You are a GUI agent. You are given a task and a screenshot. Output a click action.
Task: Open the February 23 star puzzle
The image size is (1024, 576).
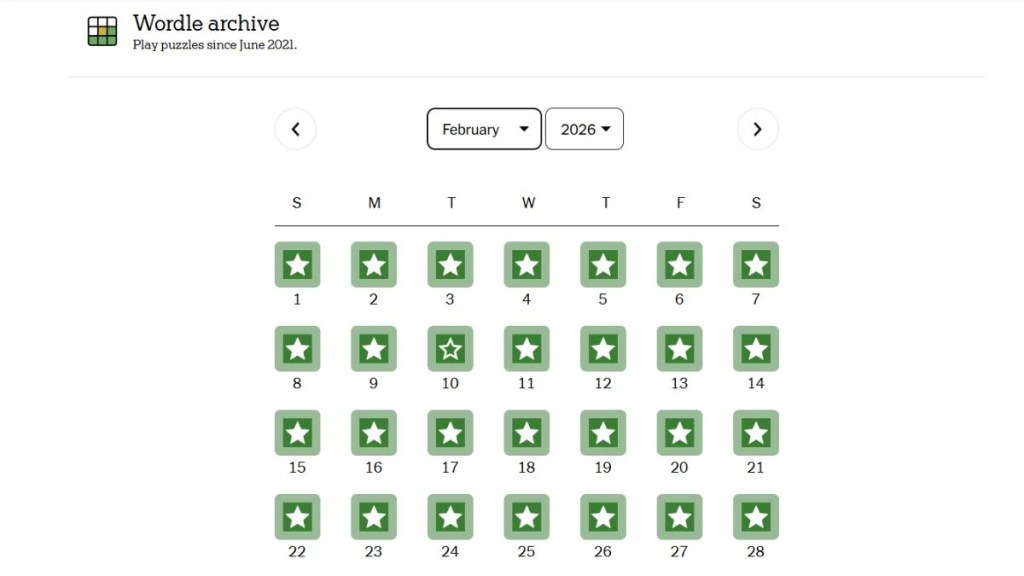[374, 517]
